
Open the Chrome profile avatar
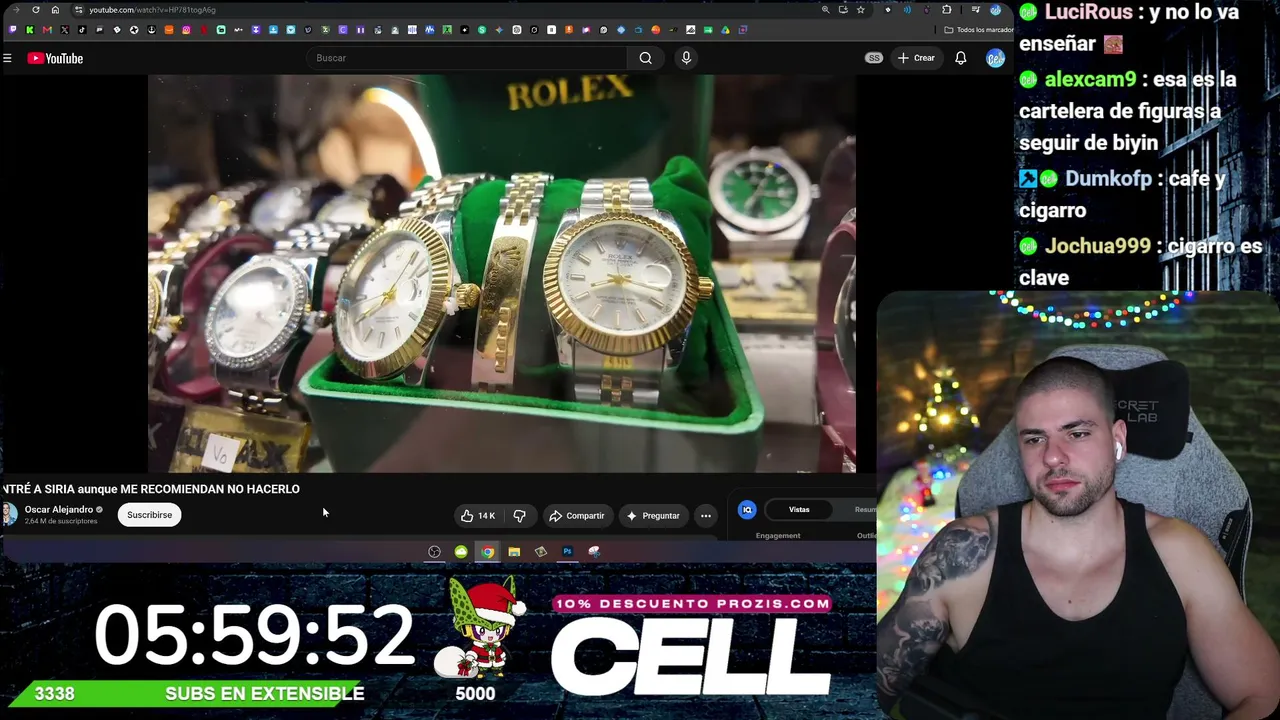(995, 10)
